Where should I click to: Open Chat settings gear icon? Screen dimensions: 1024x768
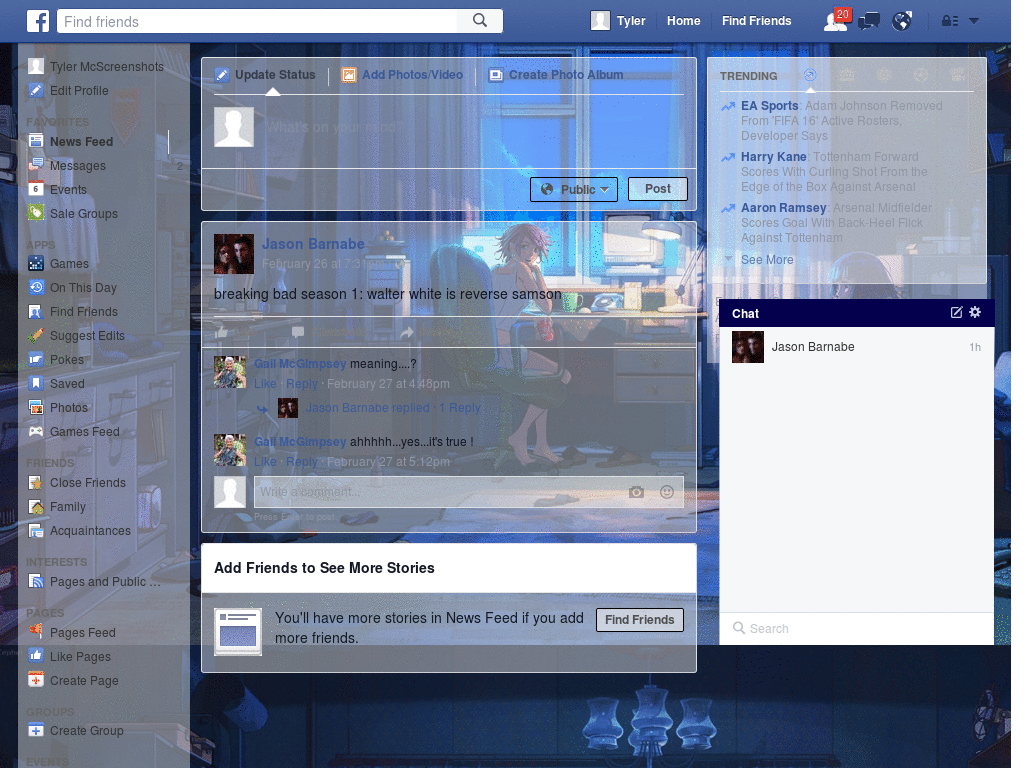click(x=975, y=312)
